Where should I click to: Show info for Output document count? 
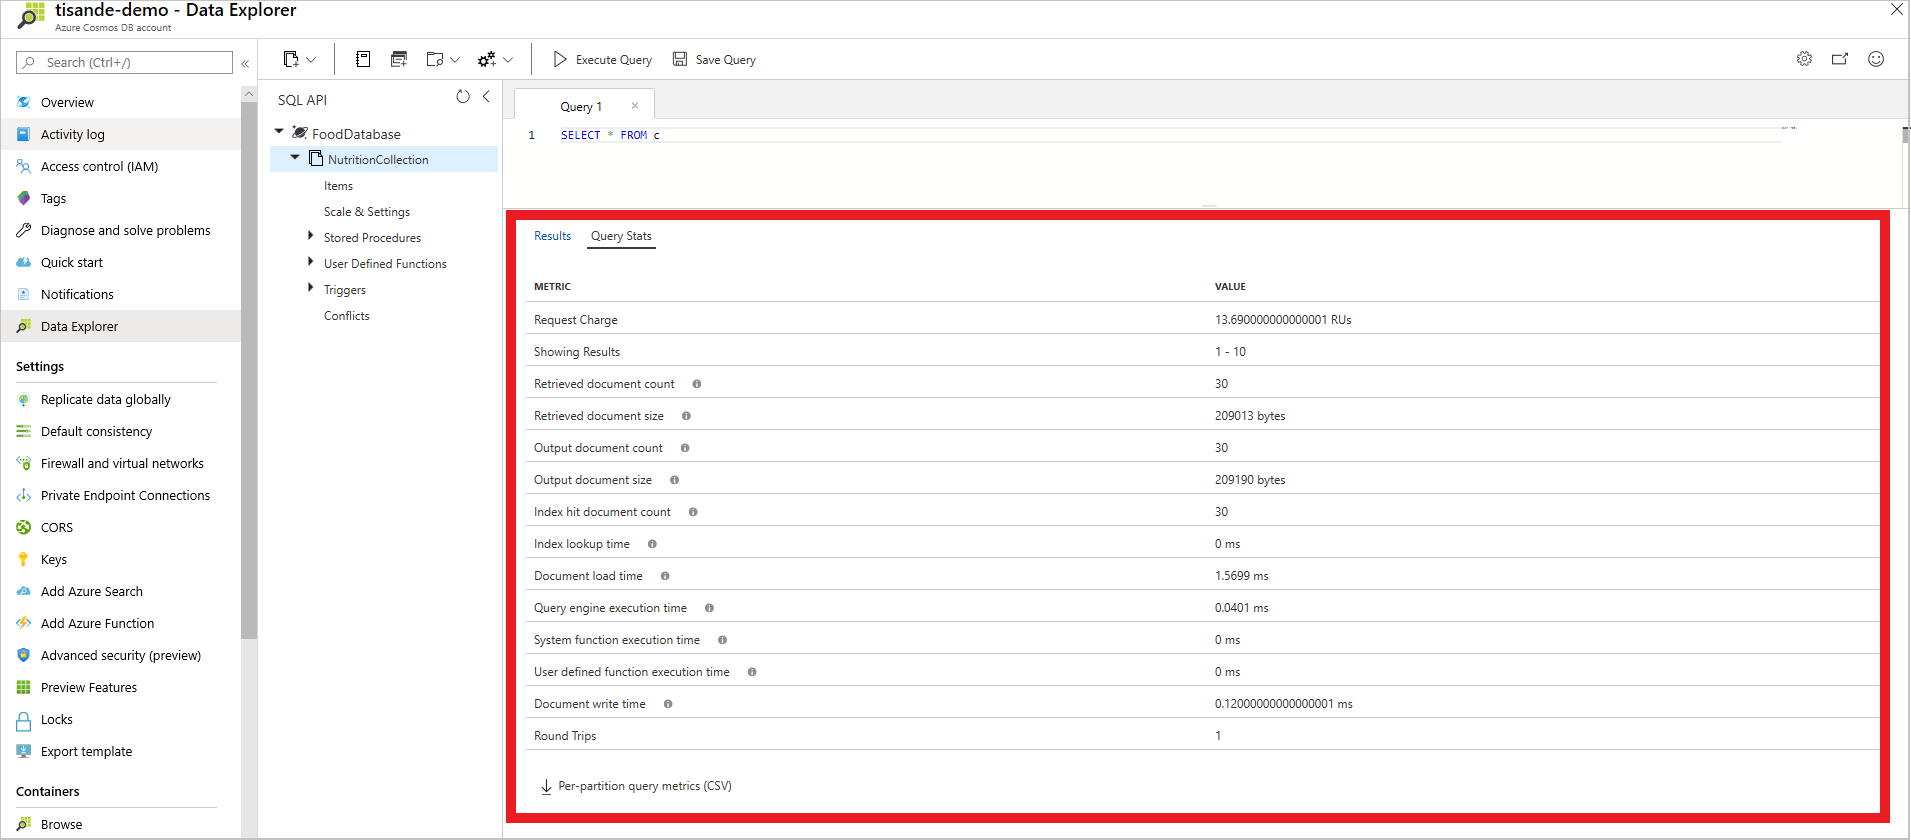pos(685,448)
